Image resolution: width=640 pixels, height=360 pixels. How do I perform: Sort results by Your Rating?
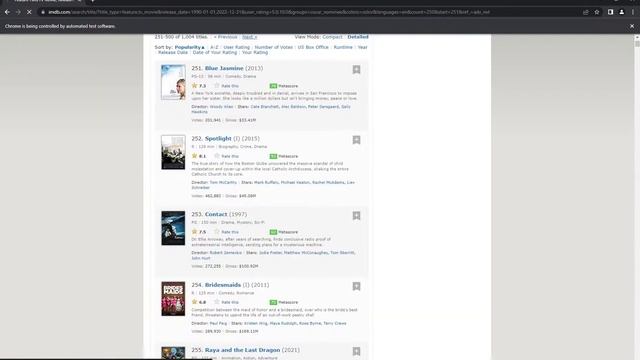(255, 53)
